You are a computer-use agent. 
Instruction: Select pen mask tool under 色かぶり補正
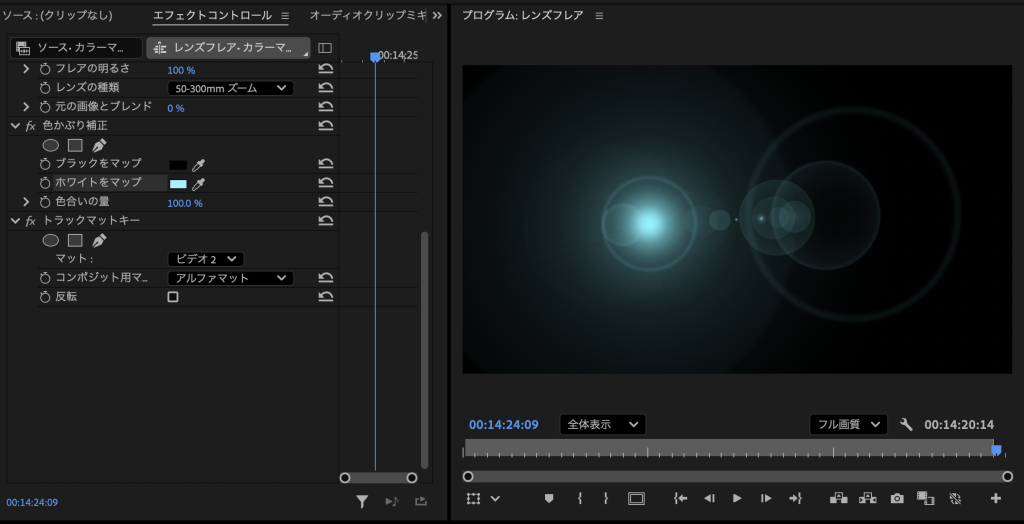point(99,145)
